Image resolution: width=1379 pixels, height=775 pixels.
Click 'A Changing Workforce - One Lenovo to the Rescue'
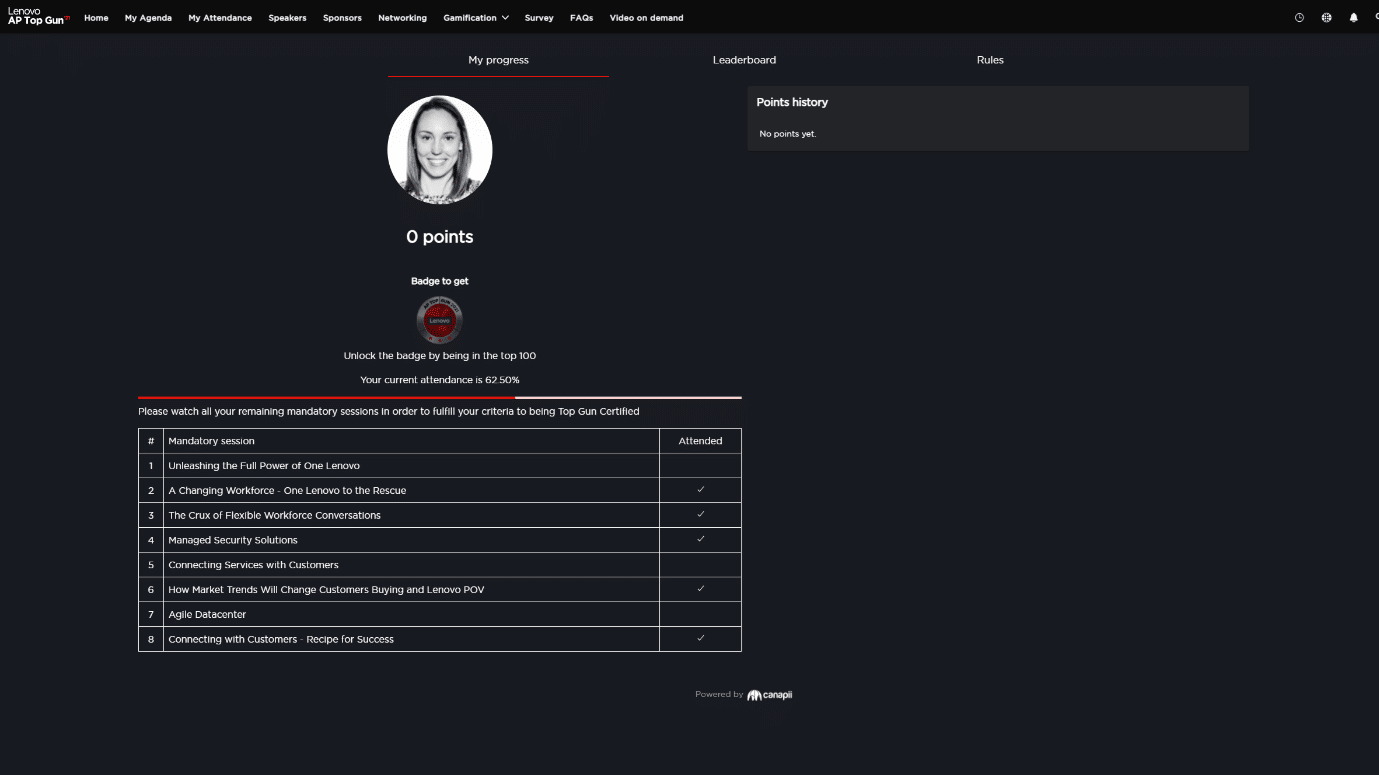[x=287, y=491]
